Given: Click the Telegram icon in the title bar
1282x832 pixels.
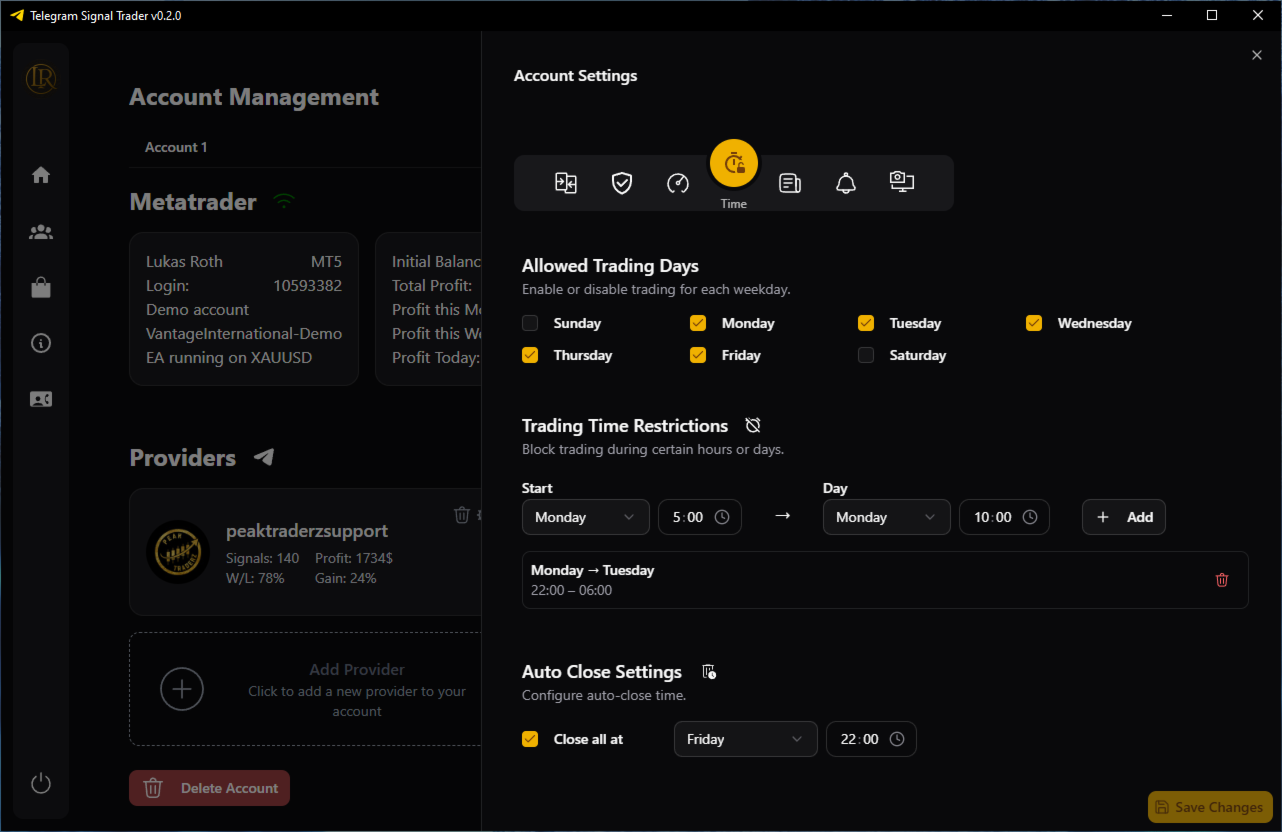Looking at the screenshot, I should (x=17, y=16).
